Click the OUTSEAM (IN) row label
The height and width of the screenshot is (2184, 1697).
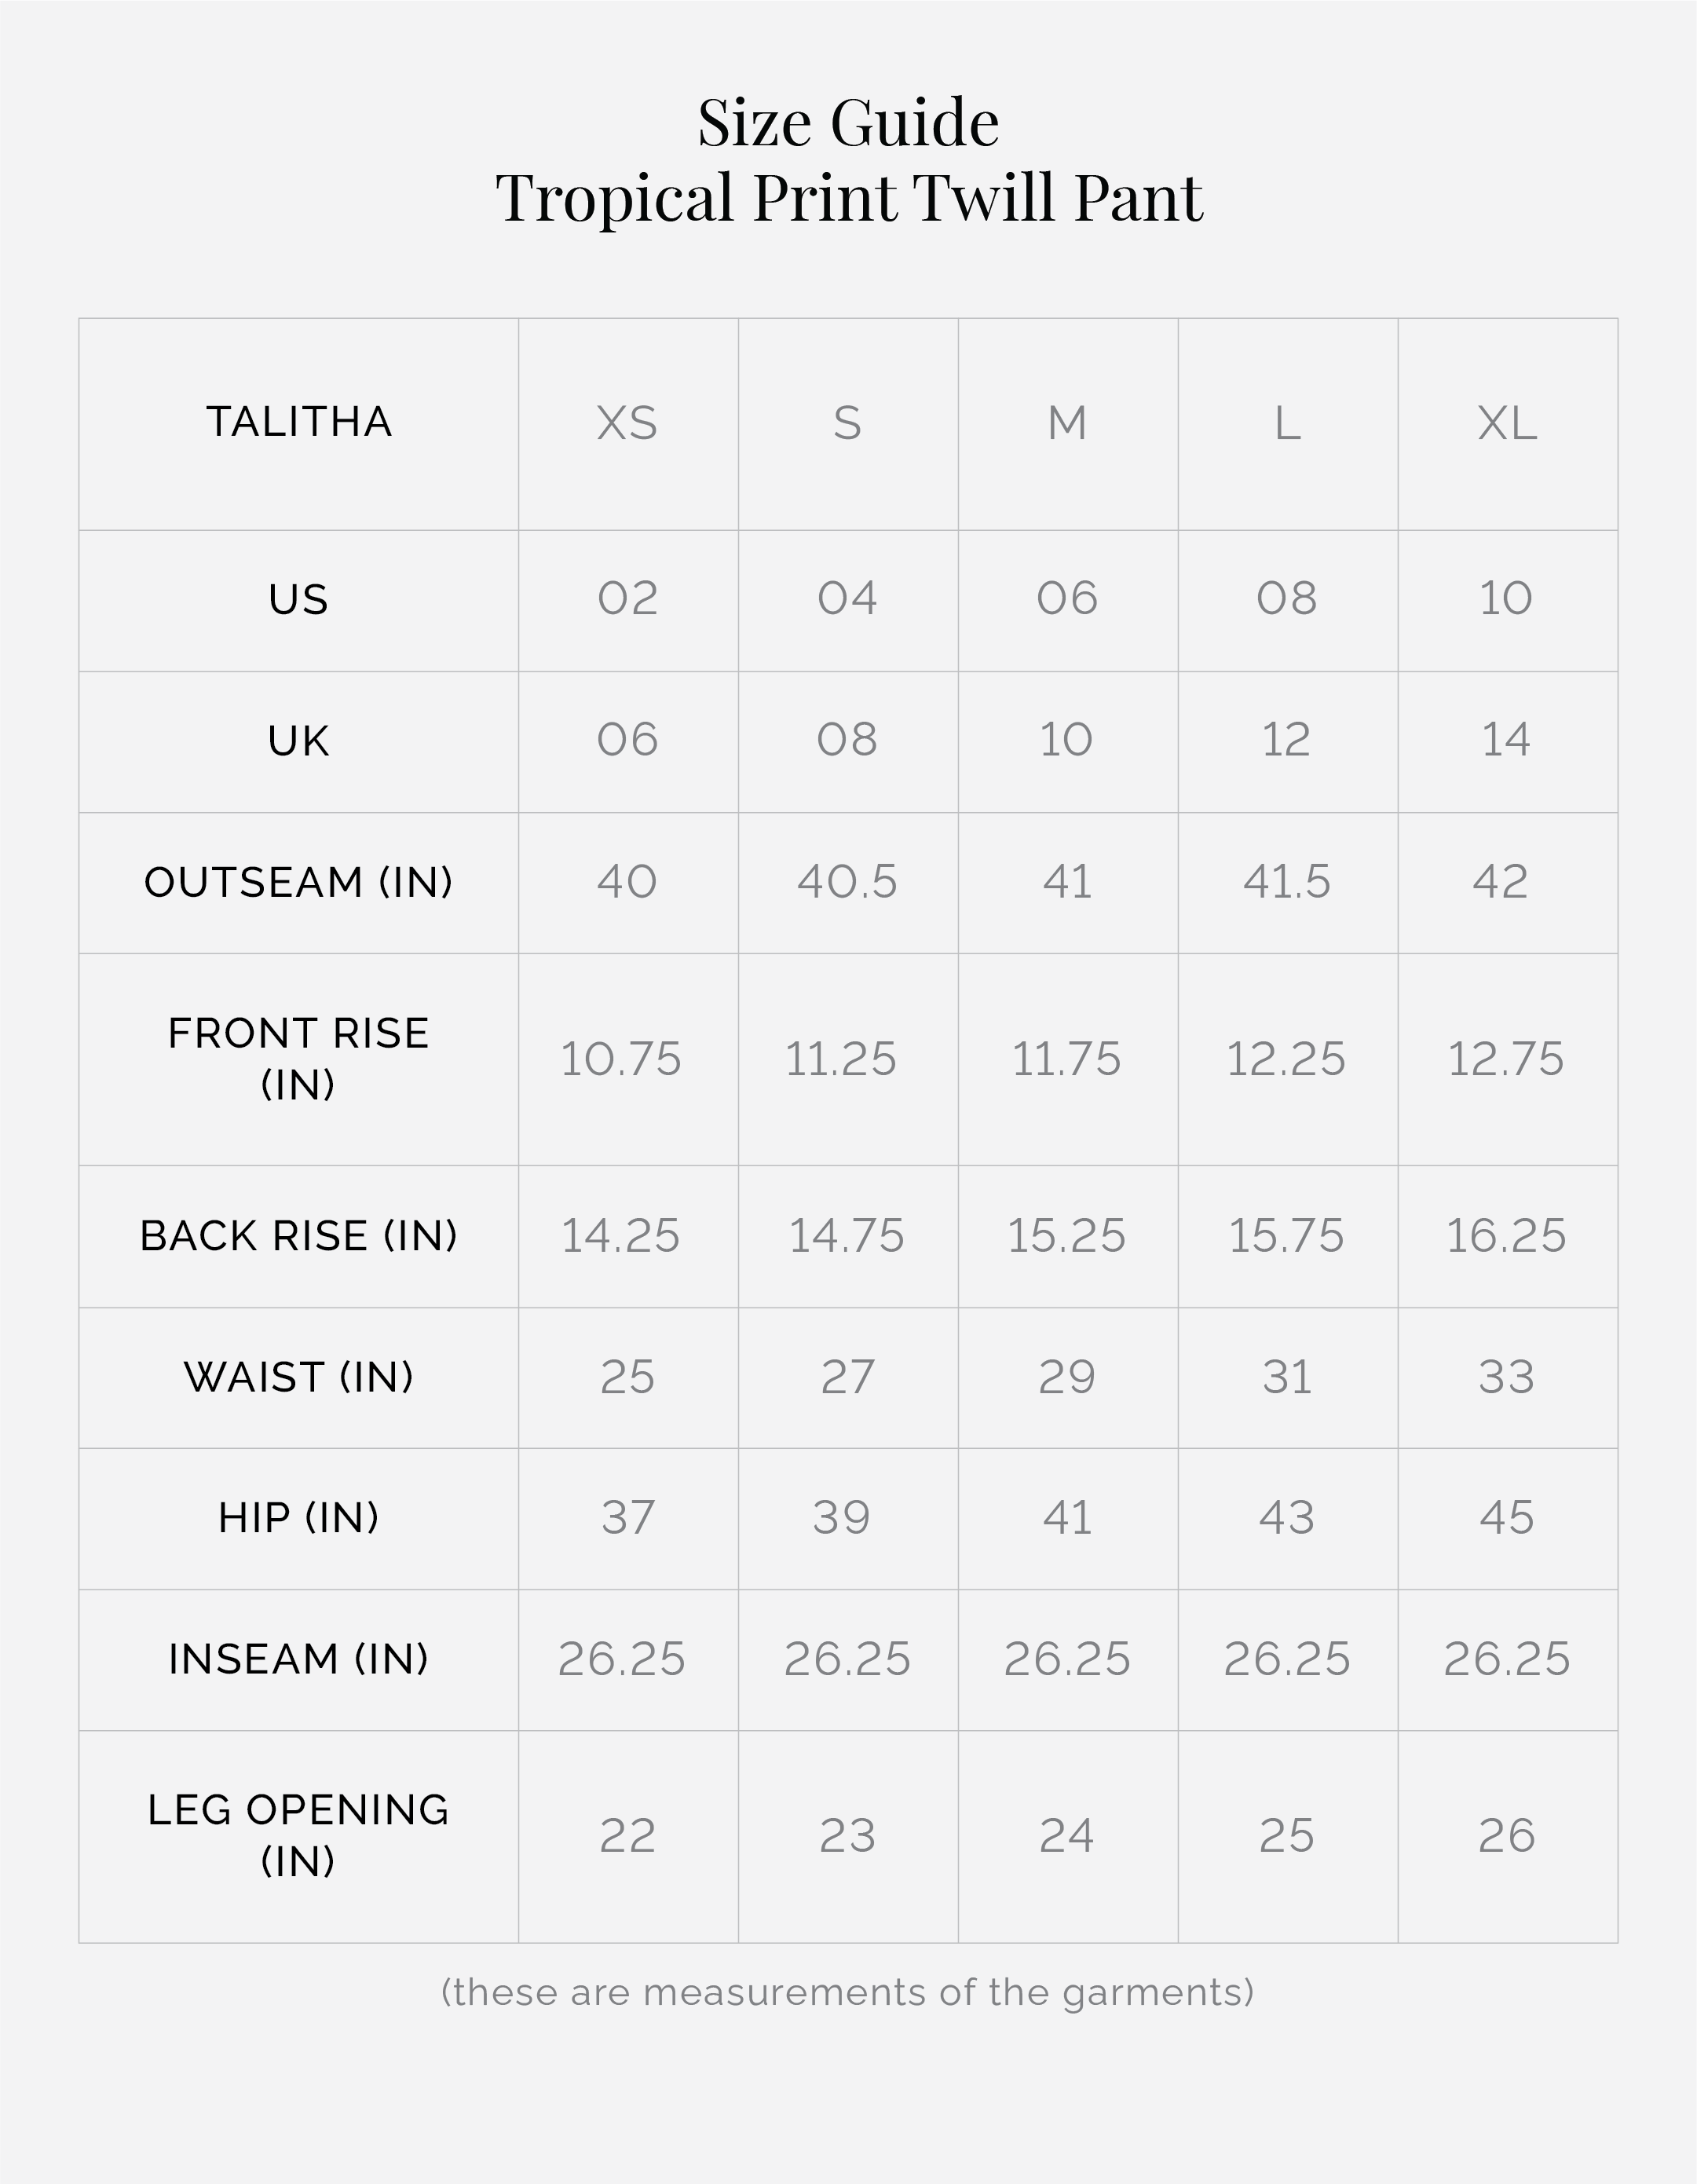click(x=298, y=882)
